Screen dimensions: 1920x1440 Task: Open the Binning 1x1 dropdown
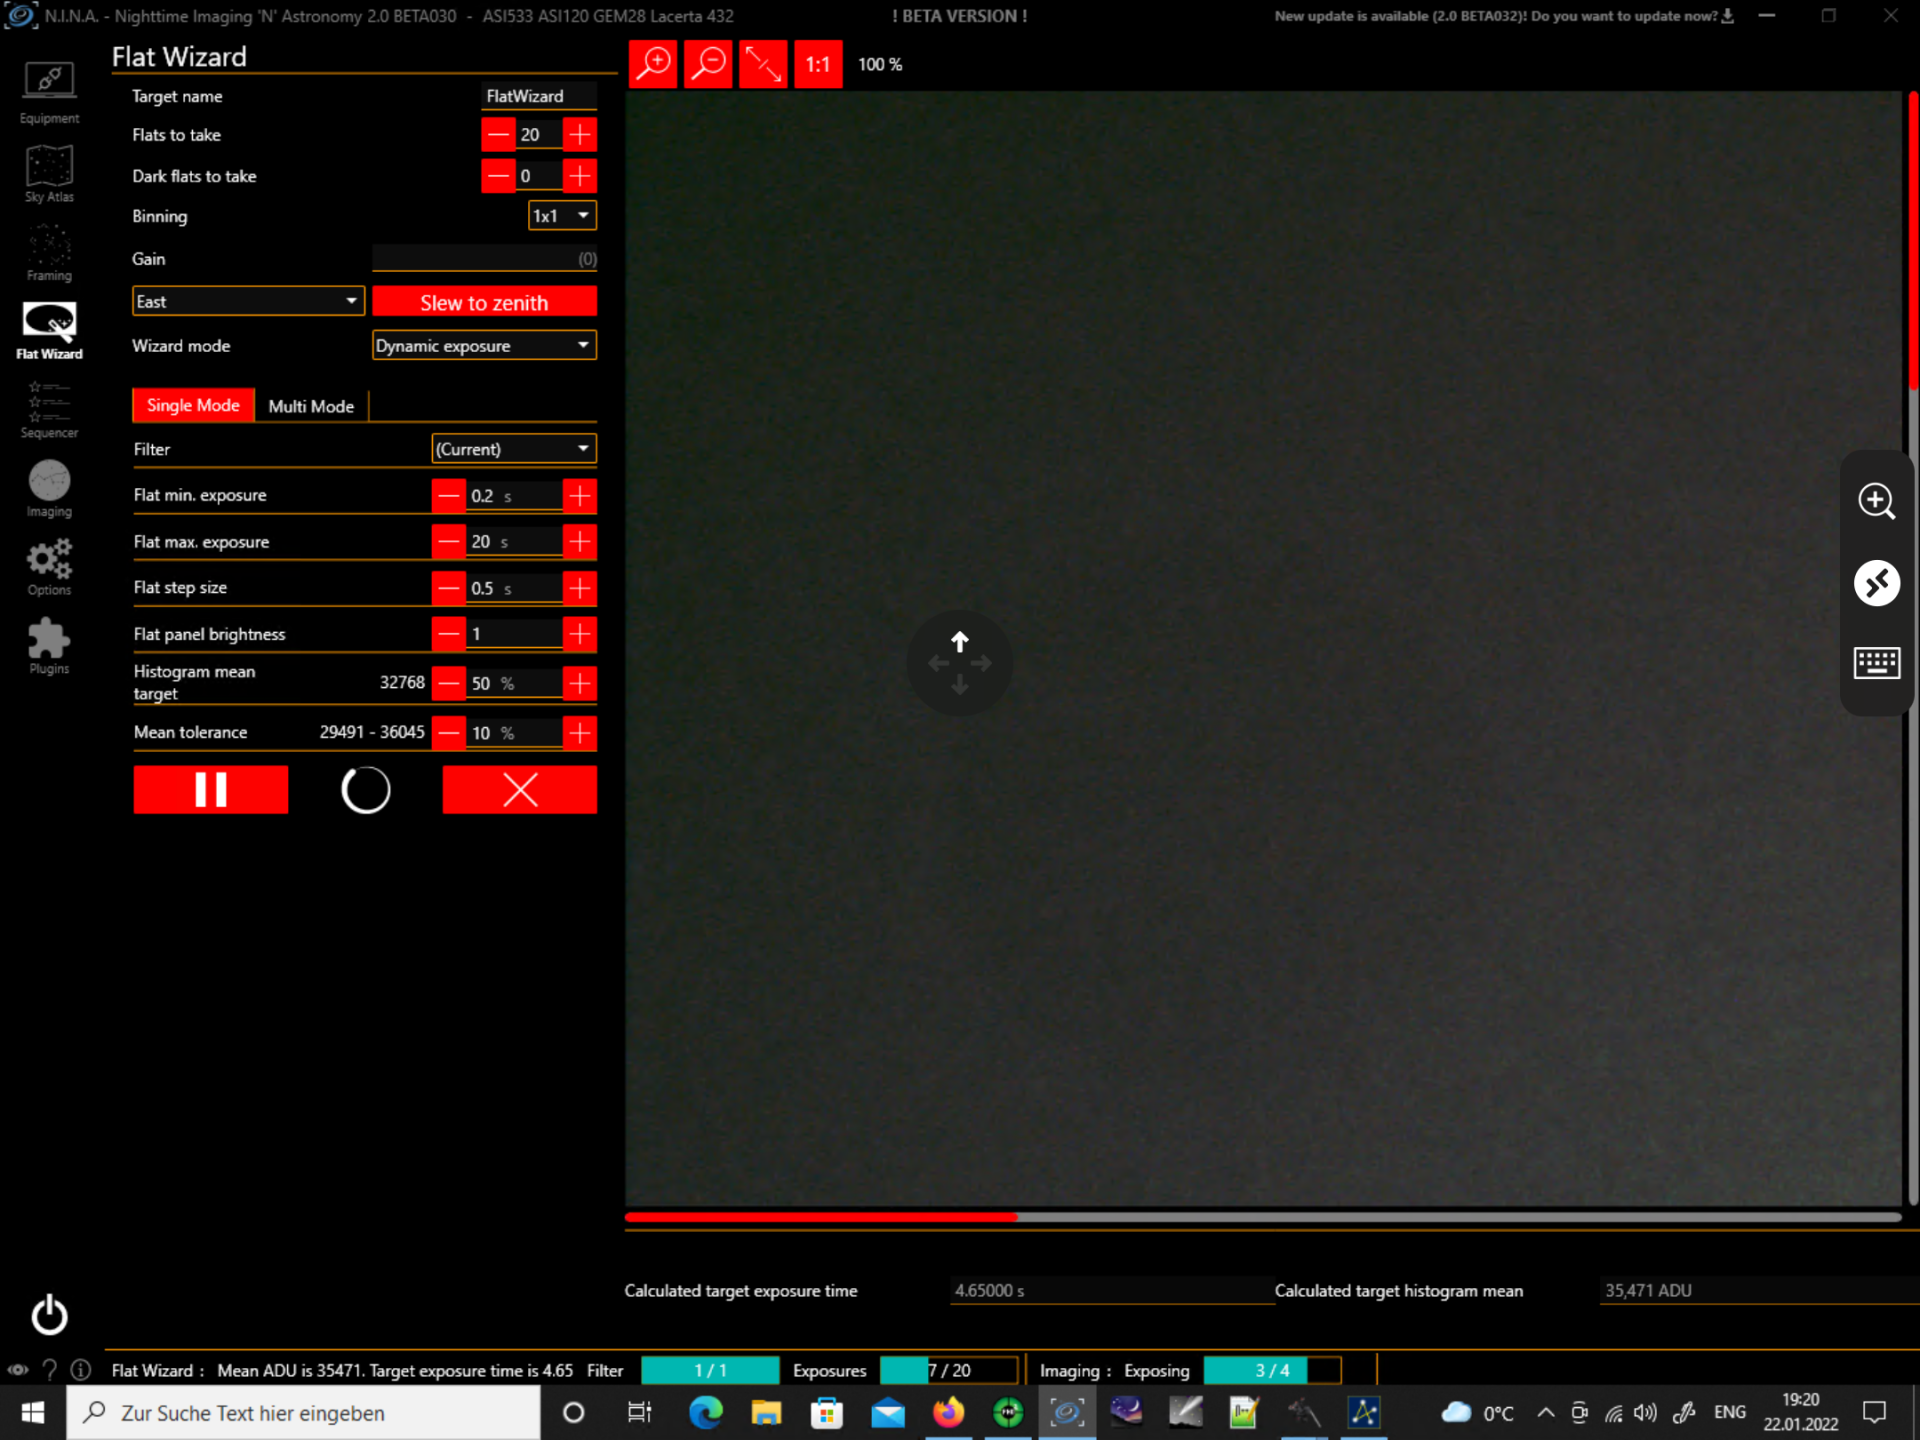(x=562, y=215)
